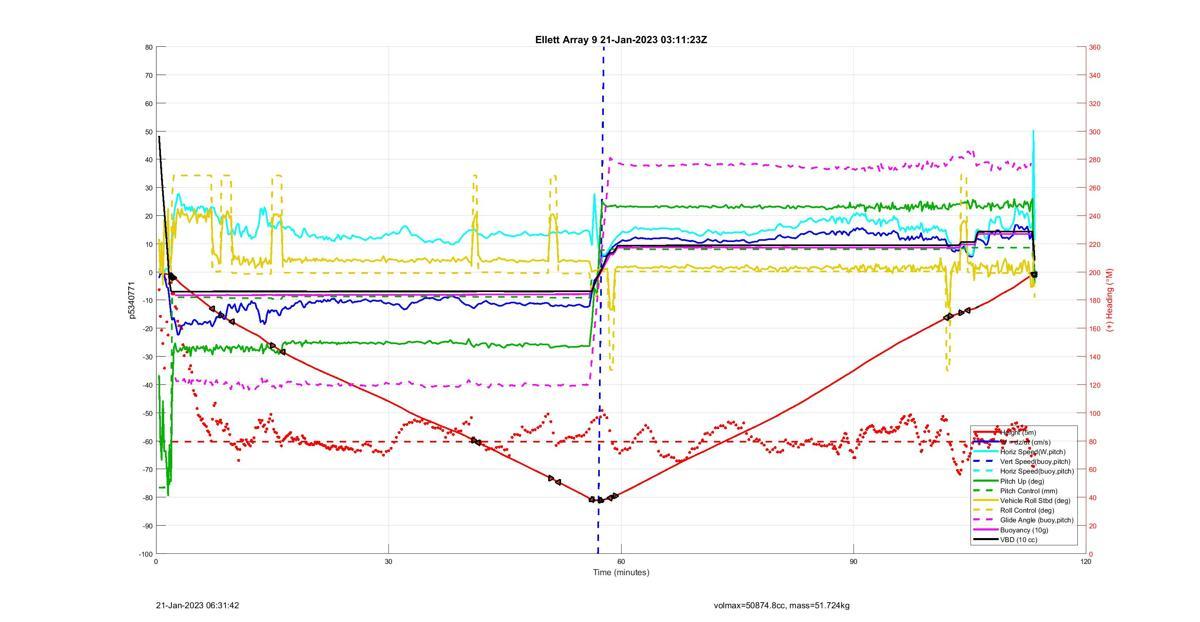The image size is (1200, 622).
Task: Click the magenta line swatch beside 'Buoyancy (10g)'
Action: pos(985,530)
